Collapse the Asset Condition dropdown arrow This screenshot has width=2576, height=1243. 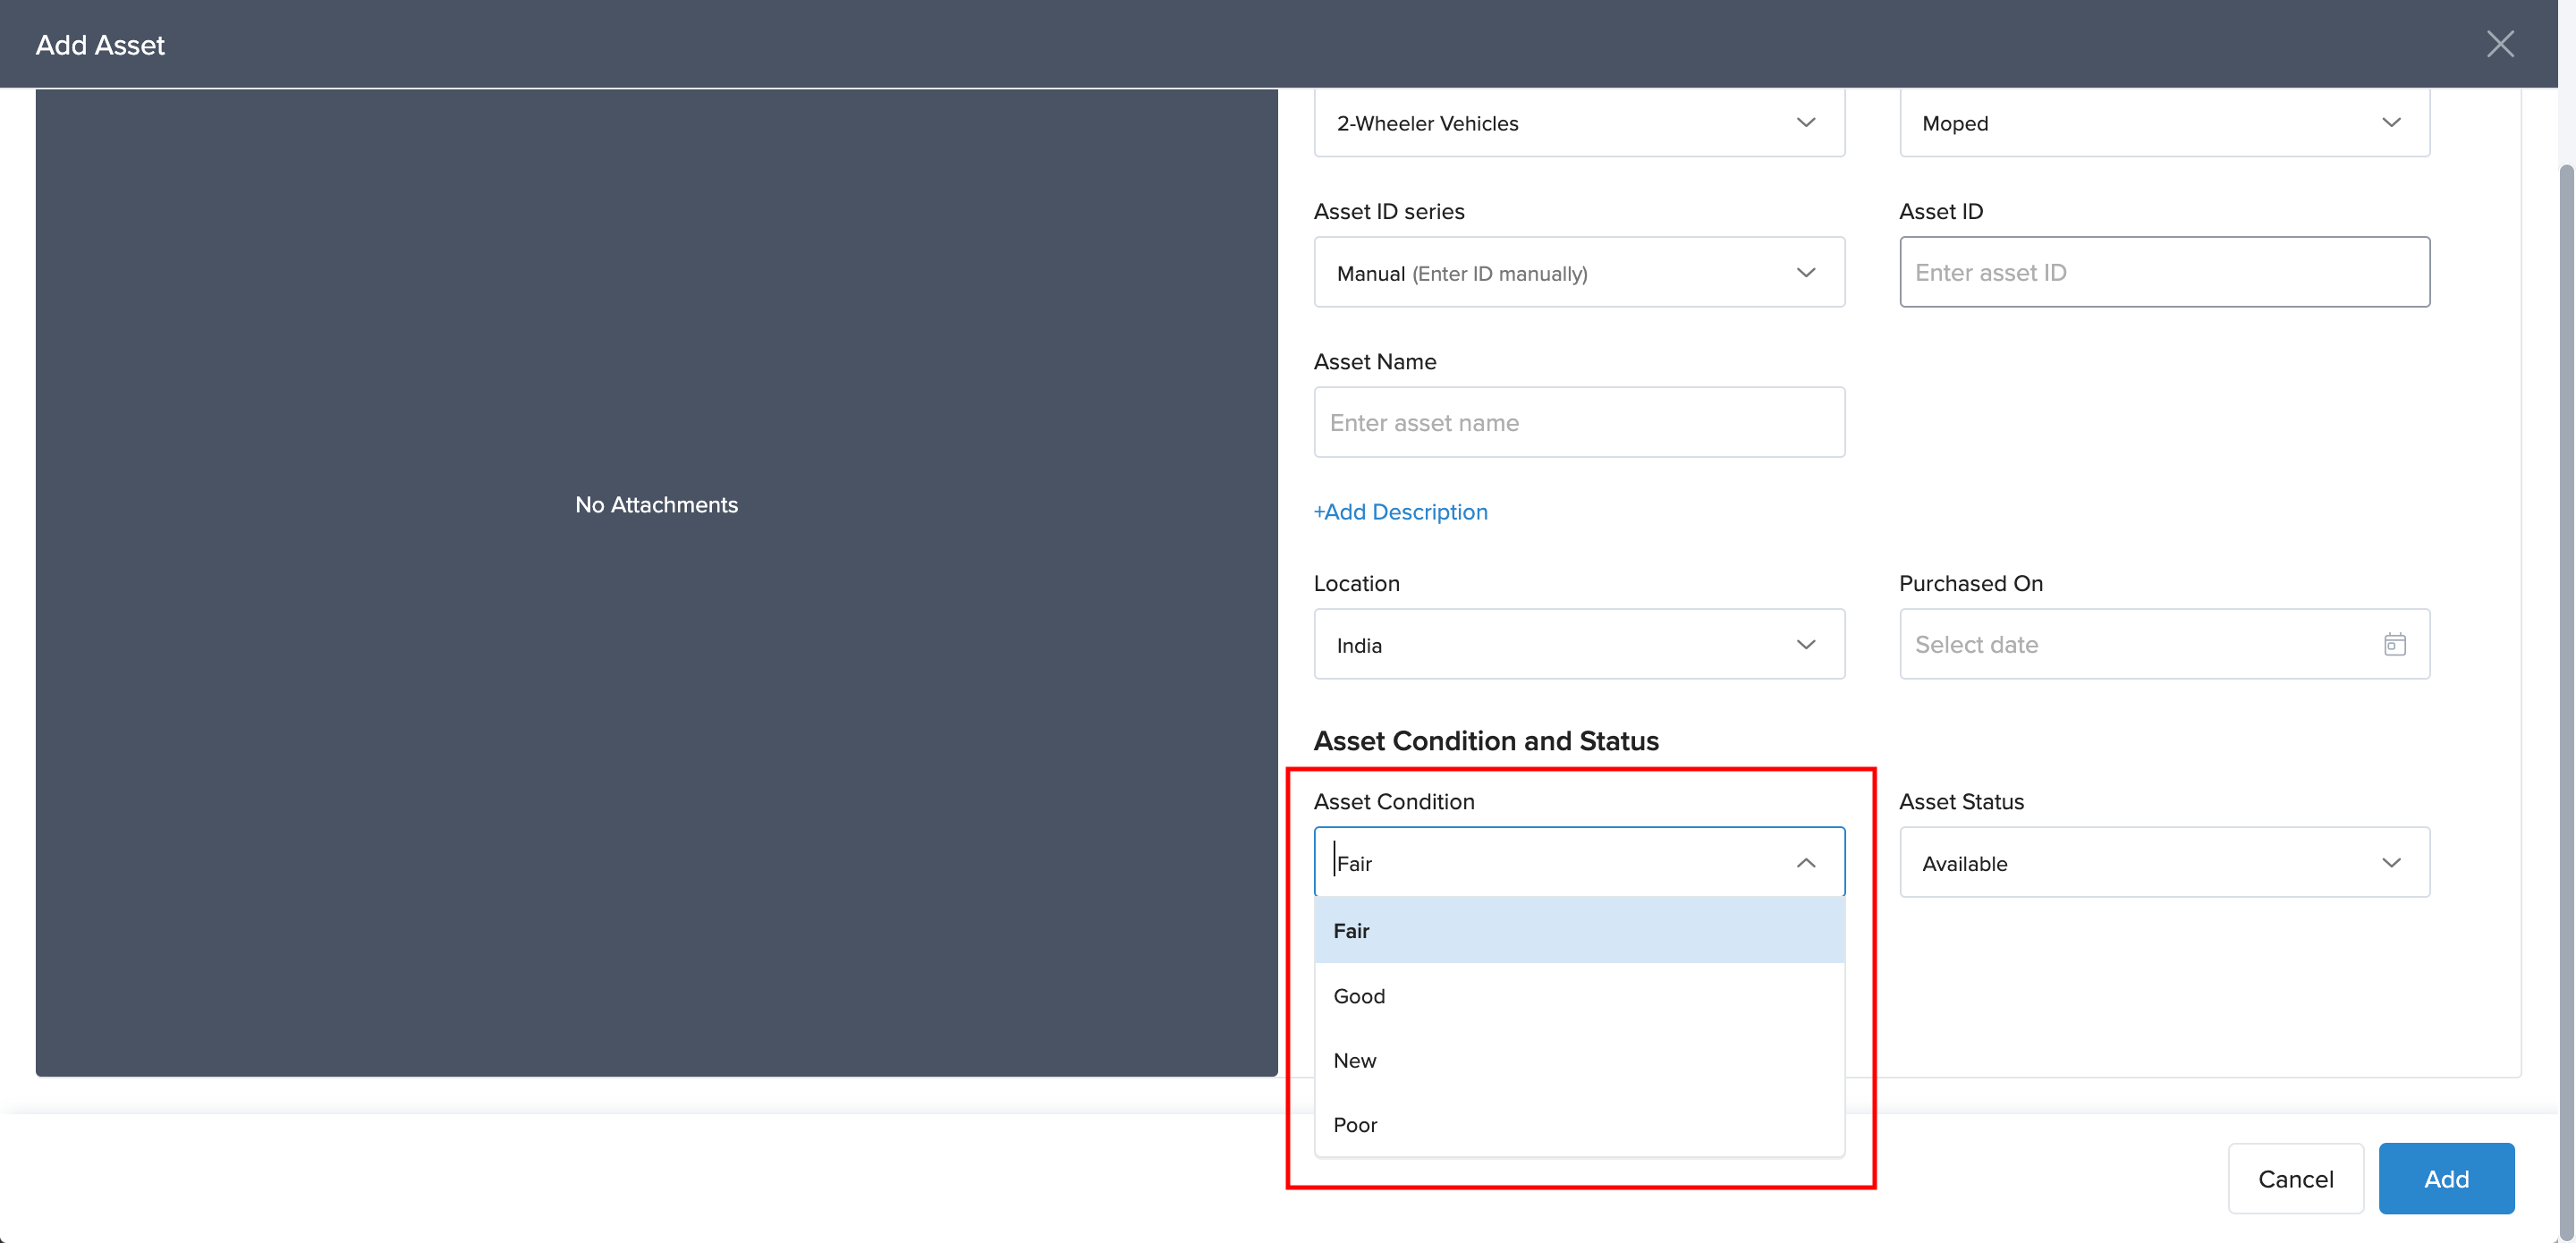(x=1805, y=862)
